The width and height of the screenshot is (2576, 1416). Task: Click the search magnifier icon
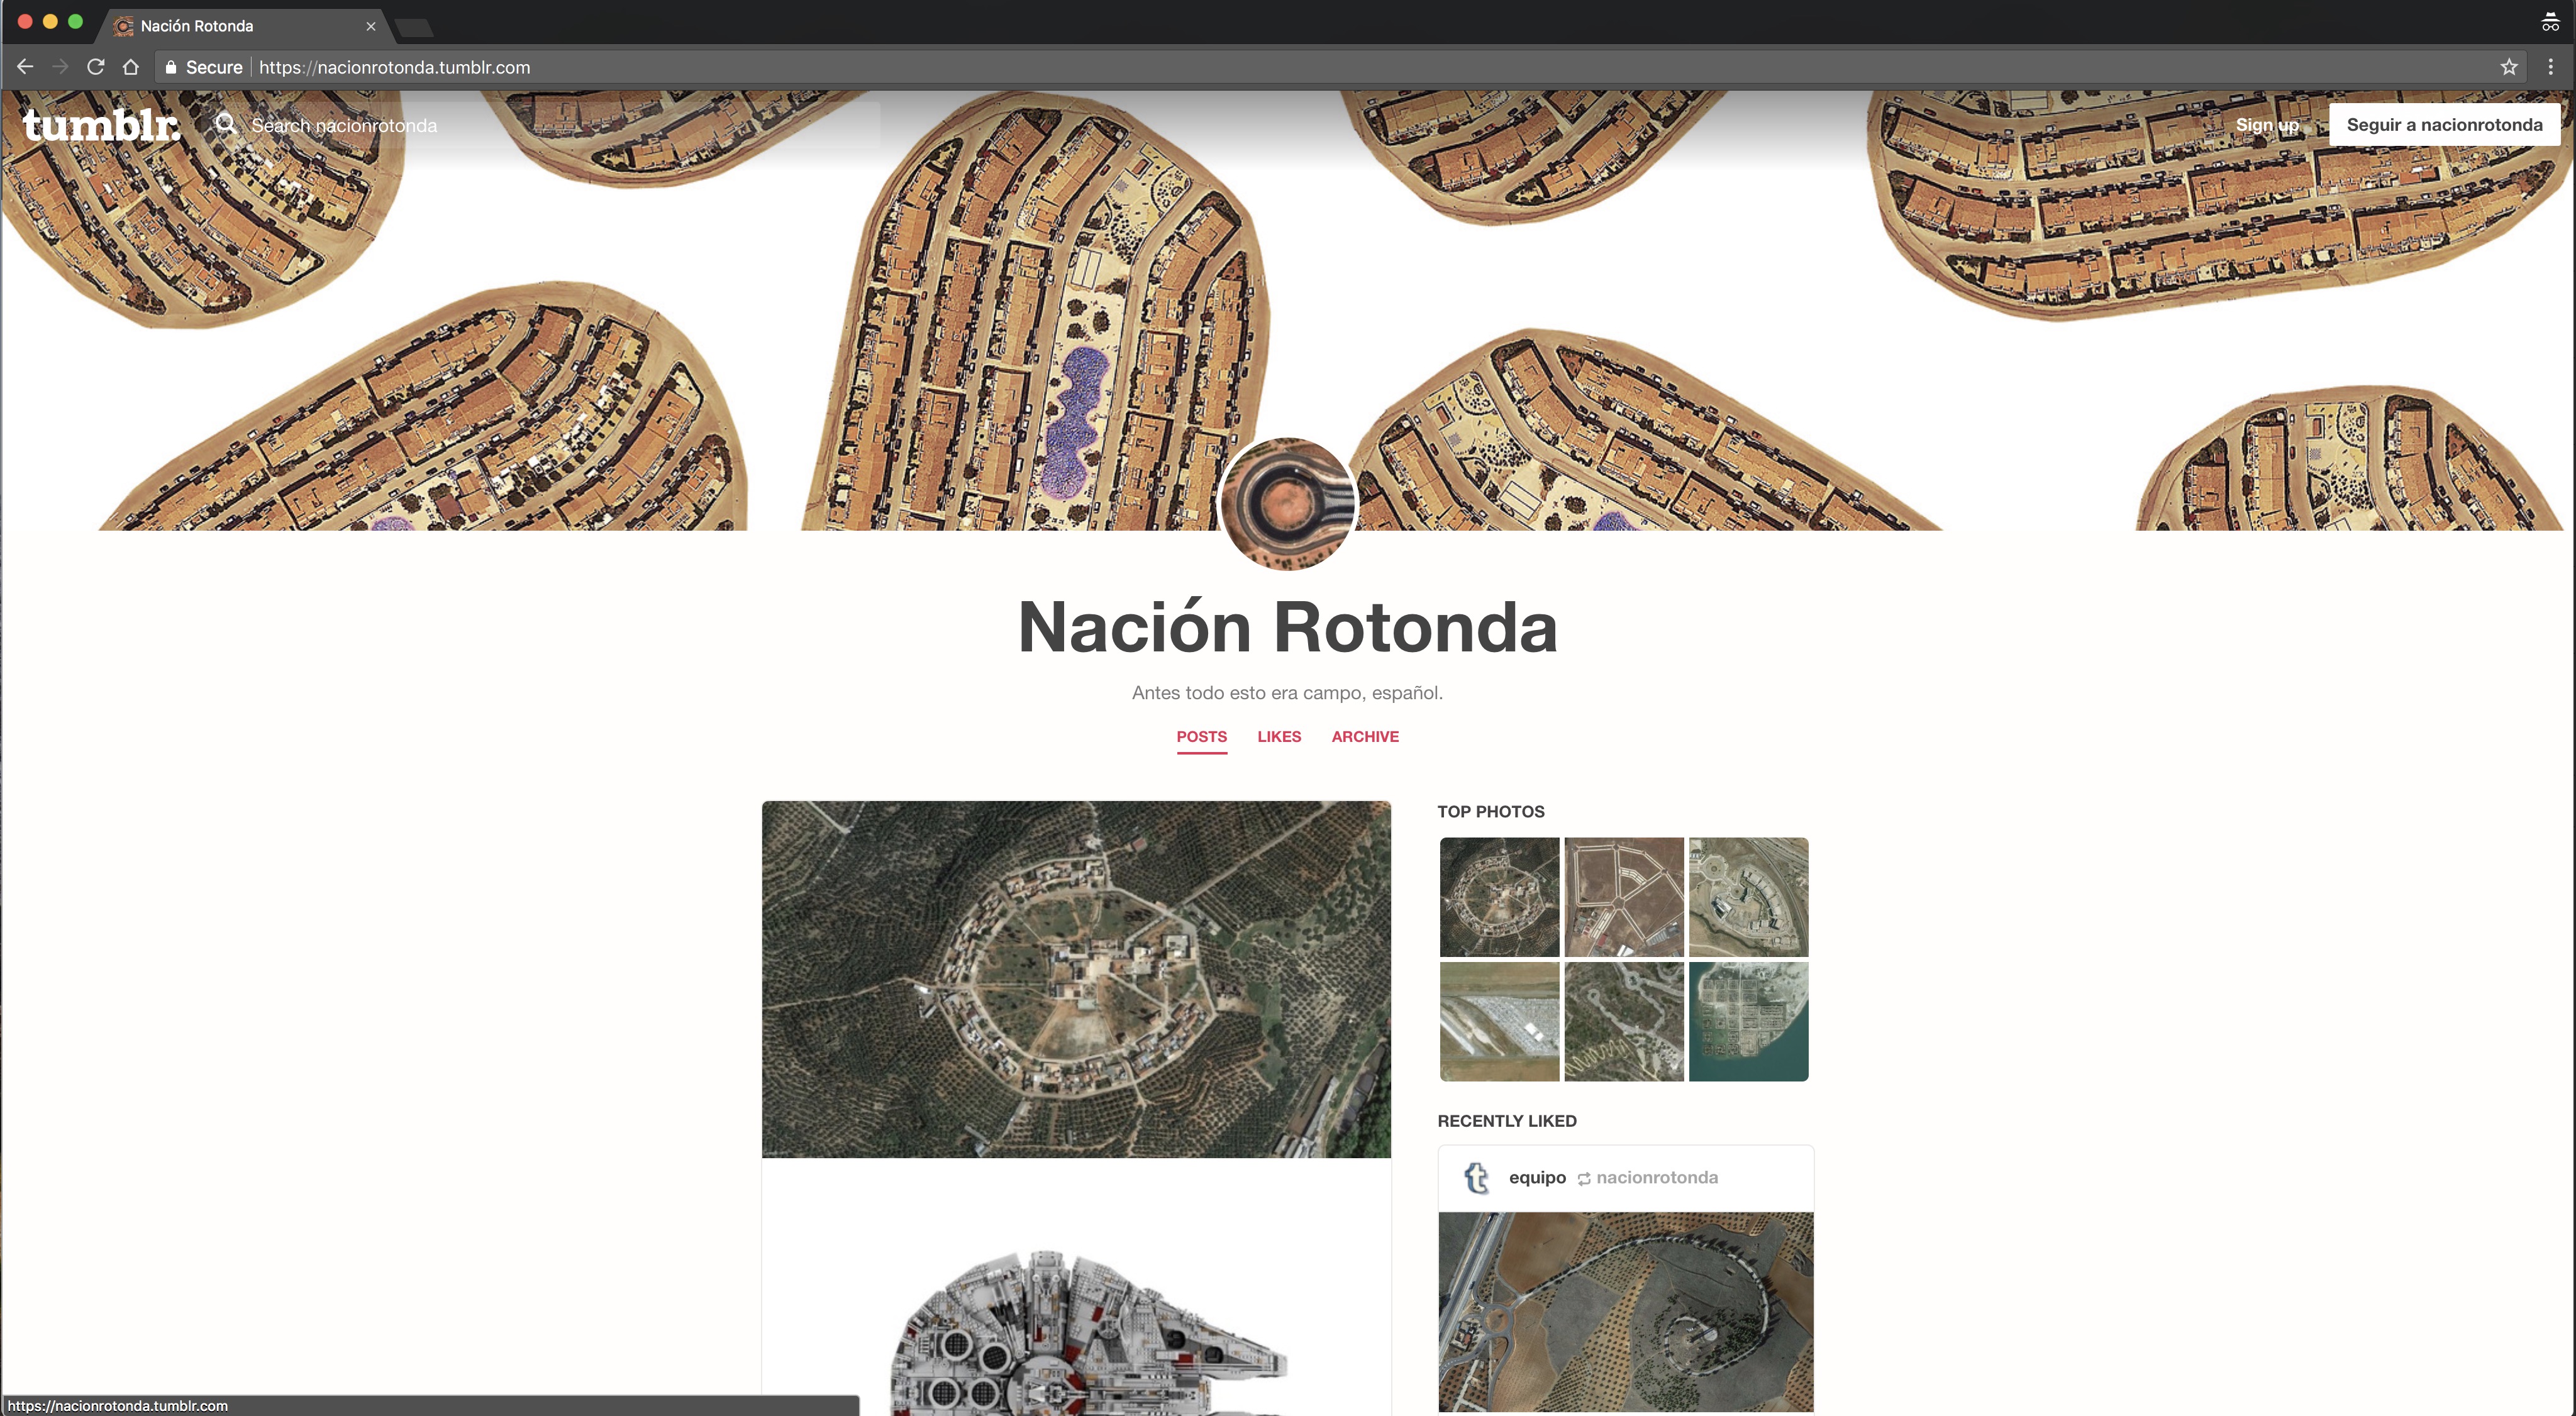tap(226, 124)
